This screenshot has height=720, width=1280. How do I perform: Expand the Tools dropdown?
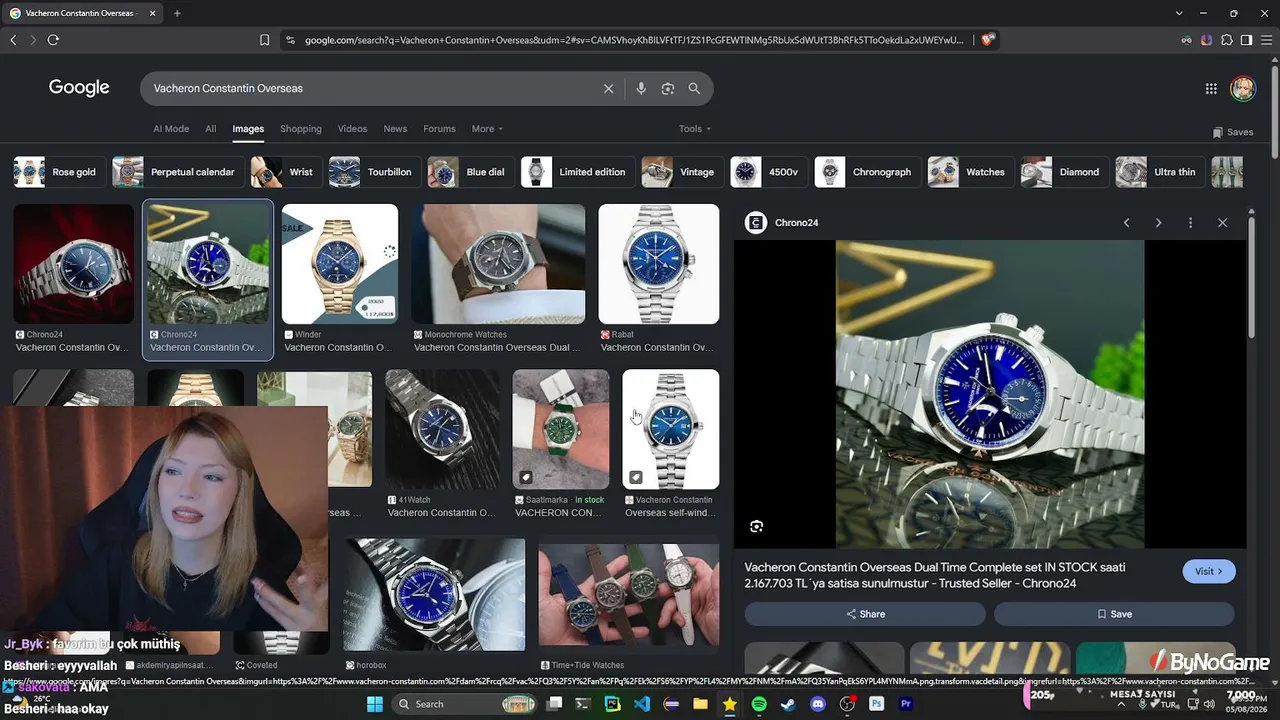(x=695, y=129)
